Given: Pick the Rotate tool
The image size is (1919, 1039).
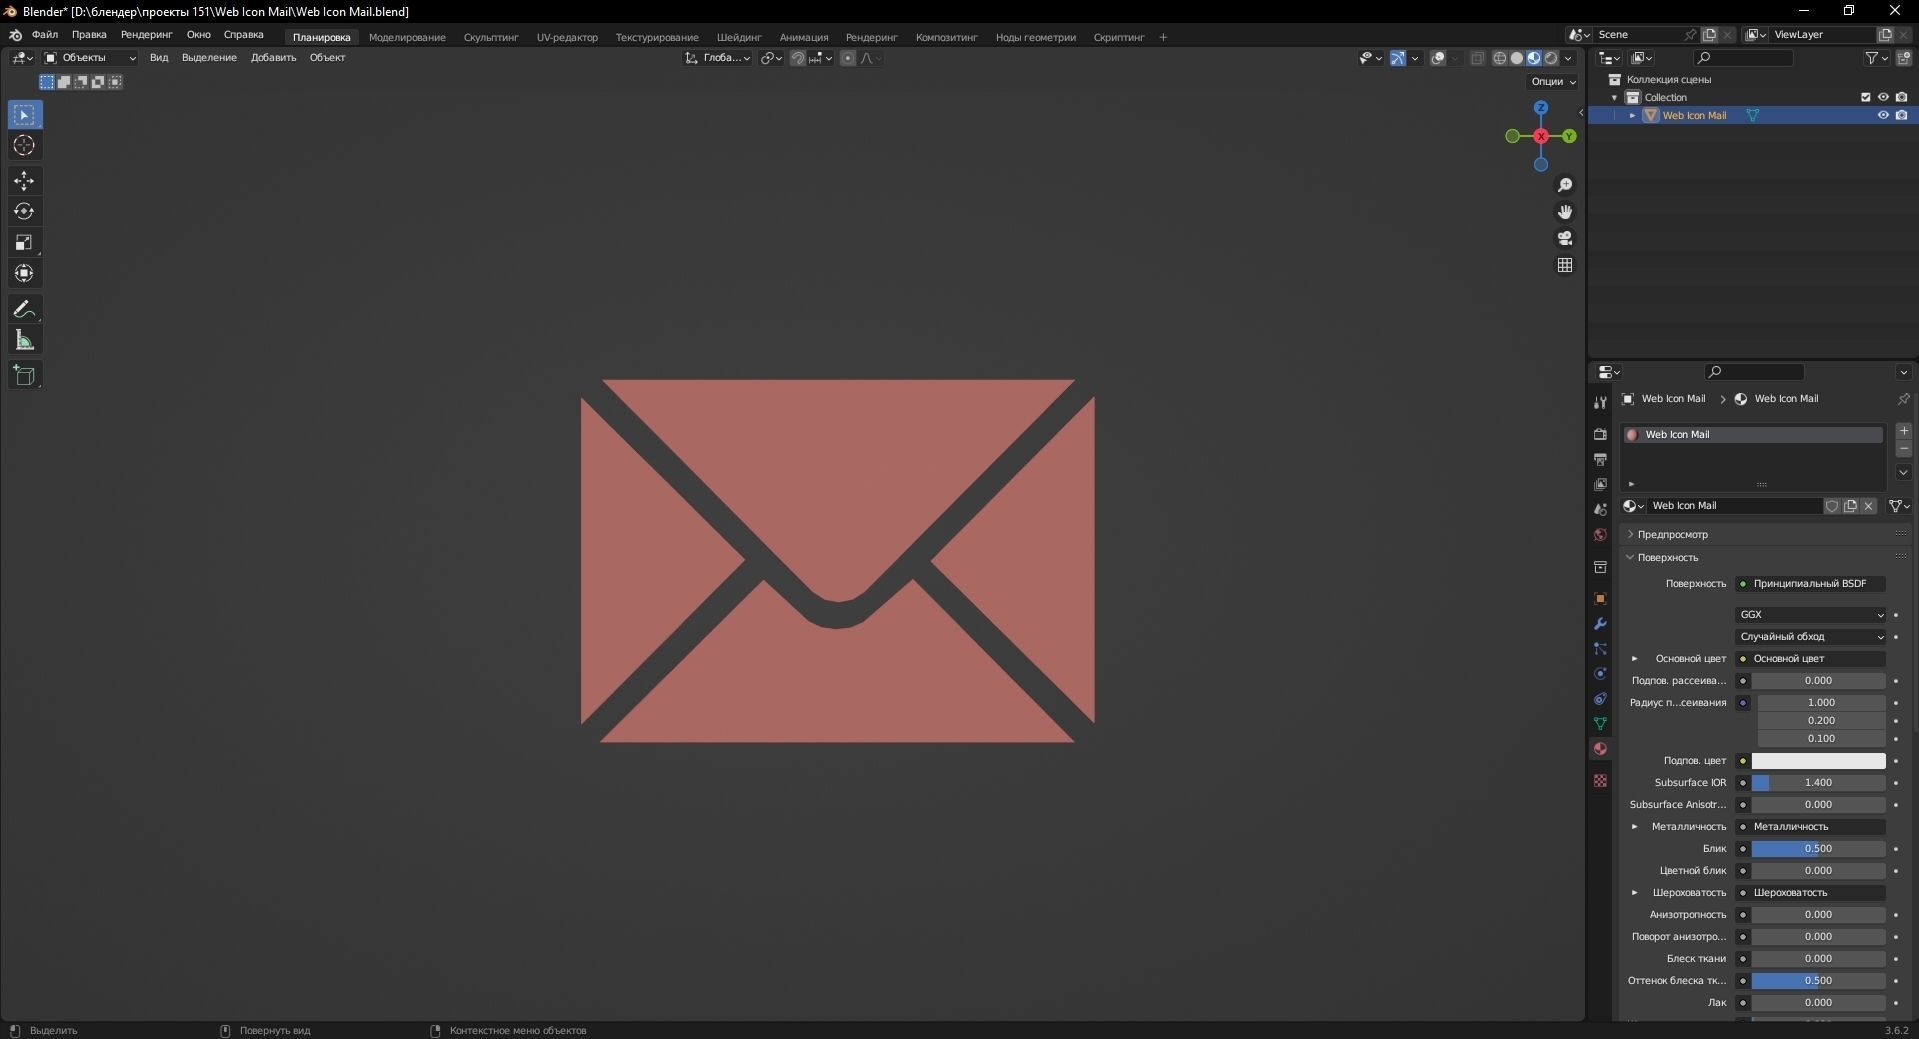Looking at the screenshot, I should click(x=25, y=212).
